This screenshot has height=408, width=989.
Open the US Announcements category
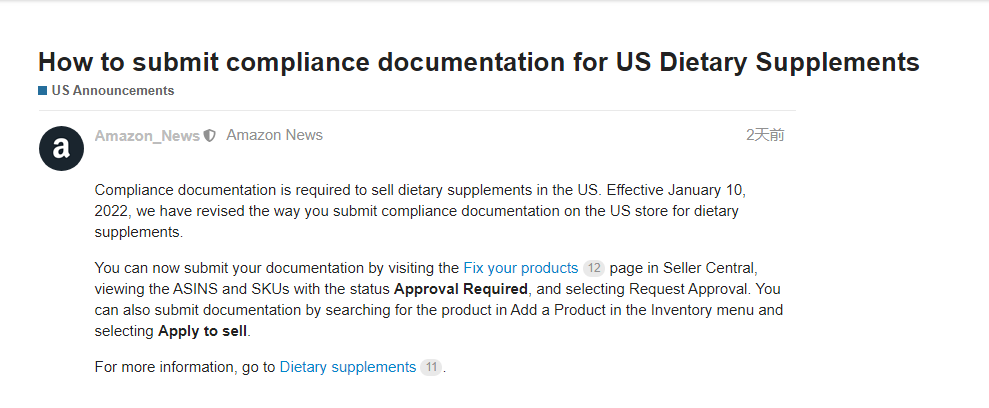(x=112, y=91)
